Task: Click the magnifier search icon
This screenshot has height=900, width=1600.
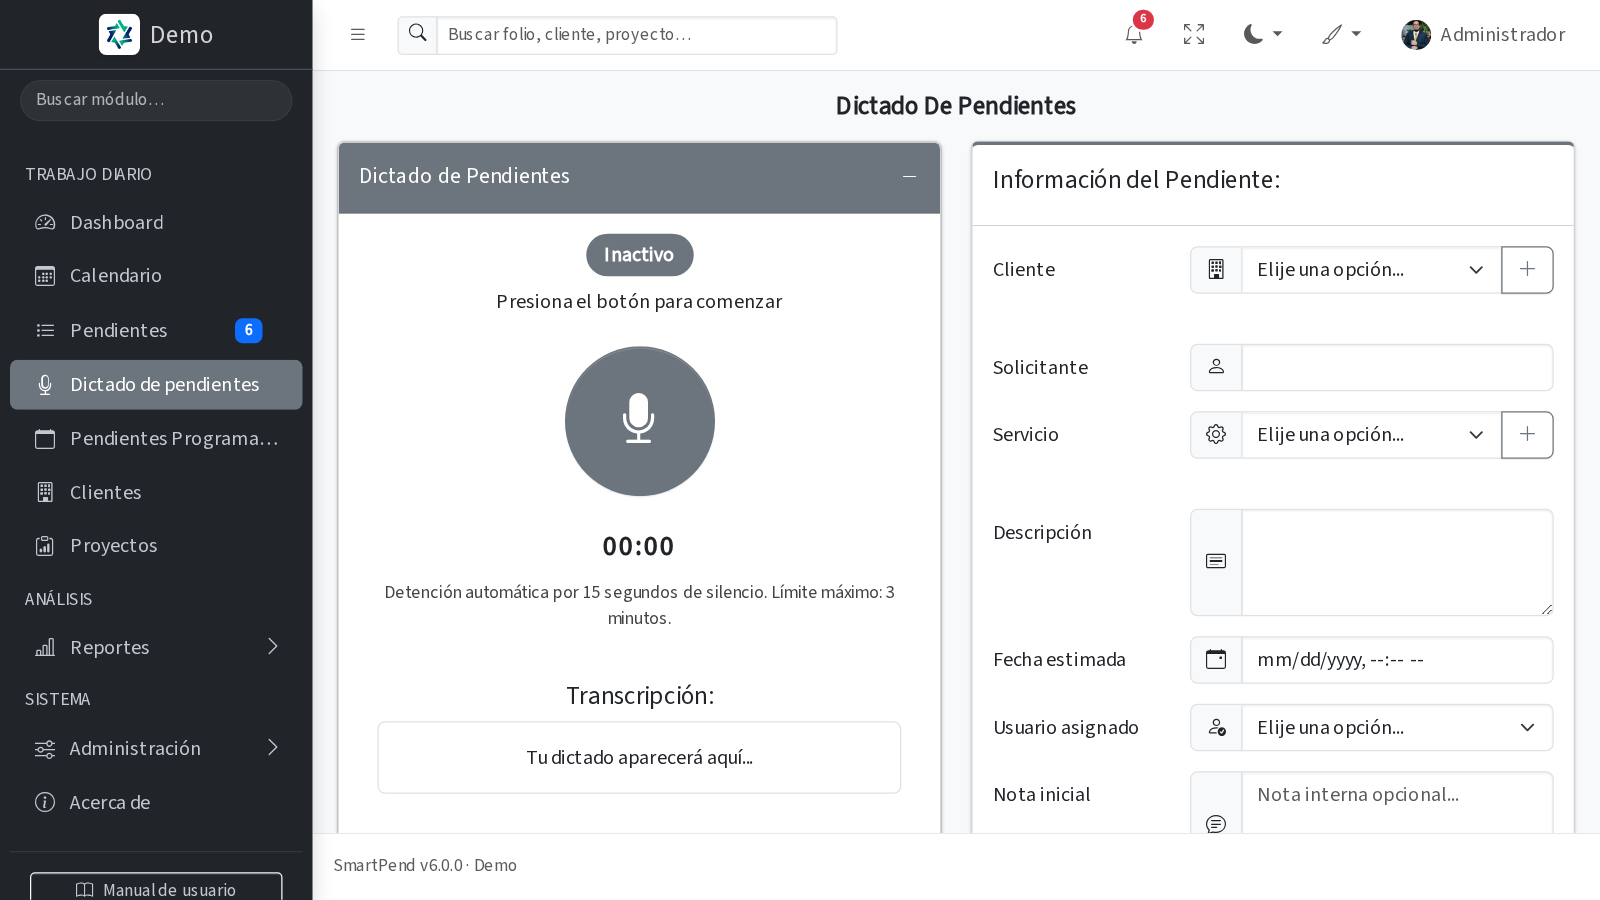Action: coord(418,34)
